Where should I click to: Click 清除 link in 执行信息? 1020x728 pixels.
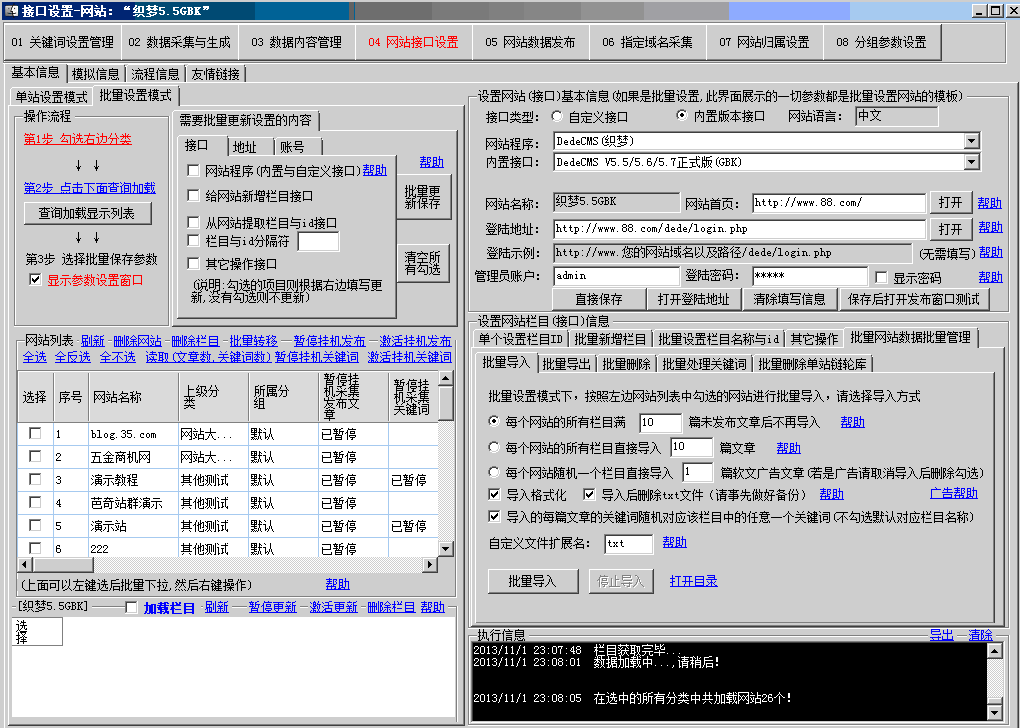980,635
